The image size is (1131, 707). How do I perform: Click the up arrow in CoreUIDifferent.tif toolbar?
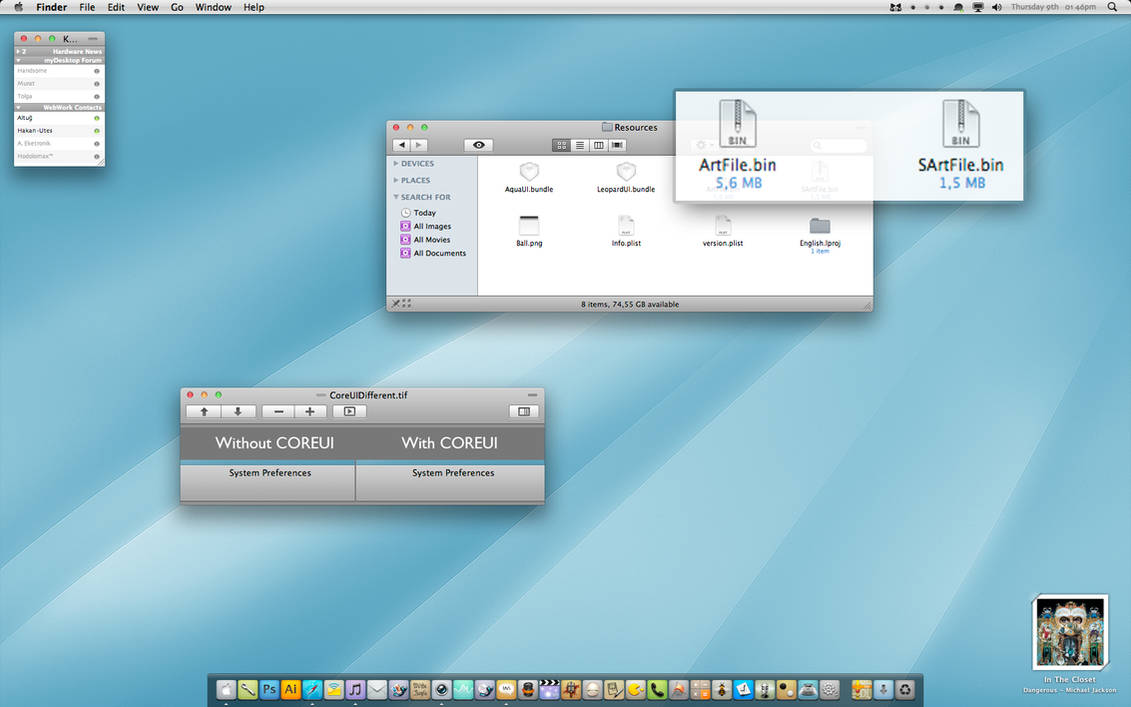tap(204, 411)
